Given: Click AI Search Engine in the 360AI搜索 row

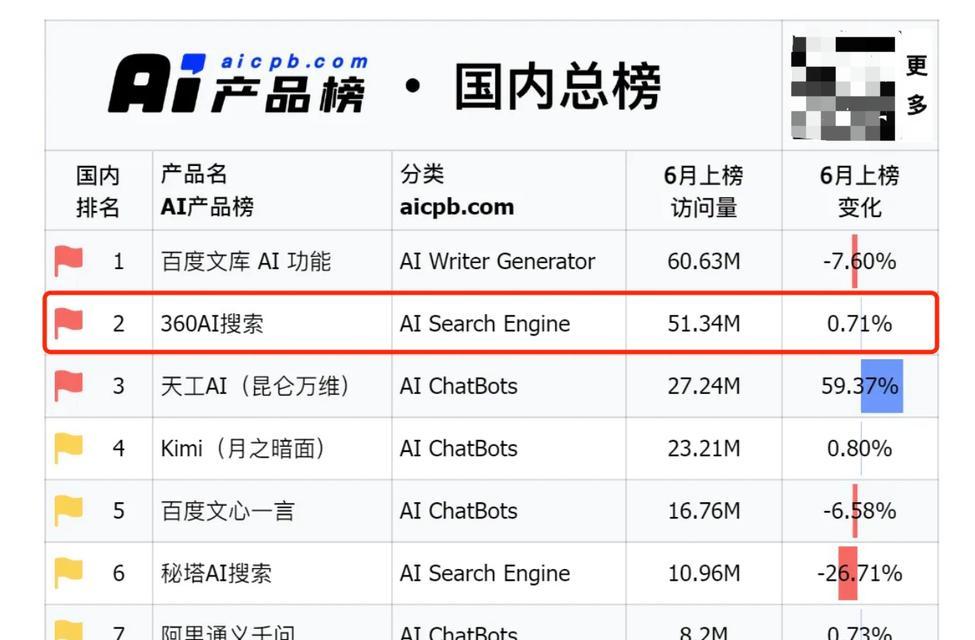Looking at the screenshot, I should click(485, 323).
